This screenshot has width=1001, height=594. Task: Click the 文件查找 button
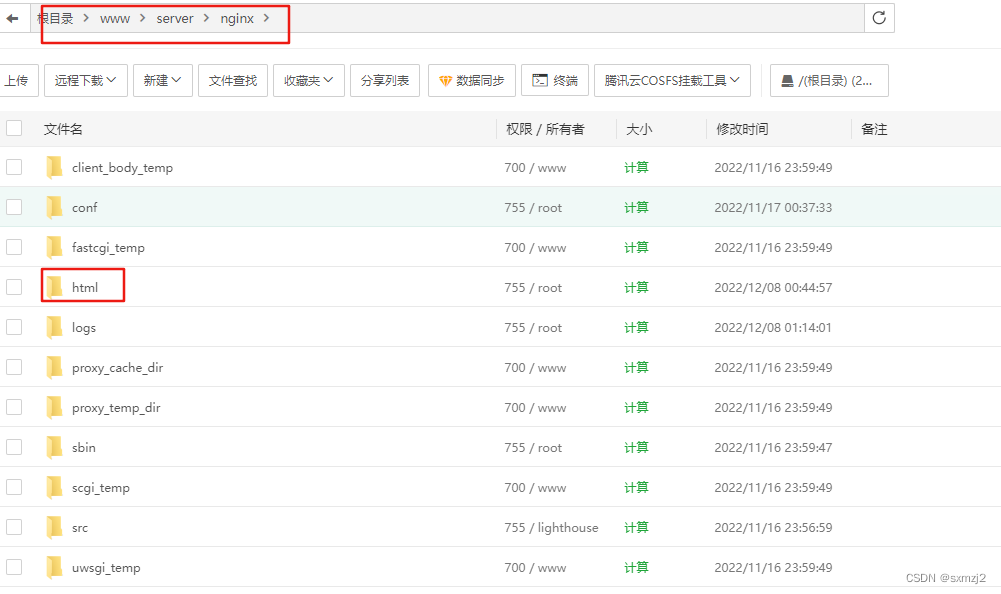(233, 80)
